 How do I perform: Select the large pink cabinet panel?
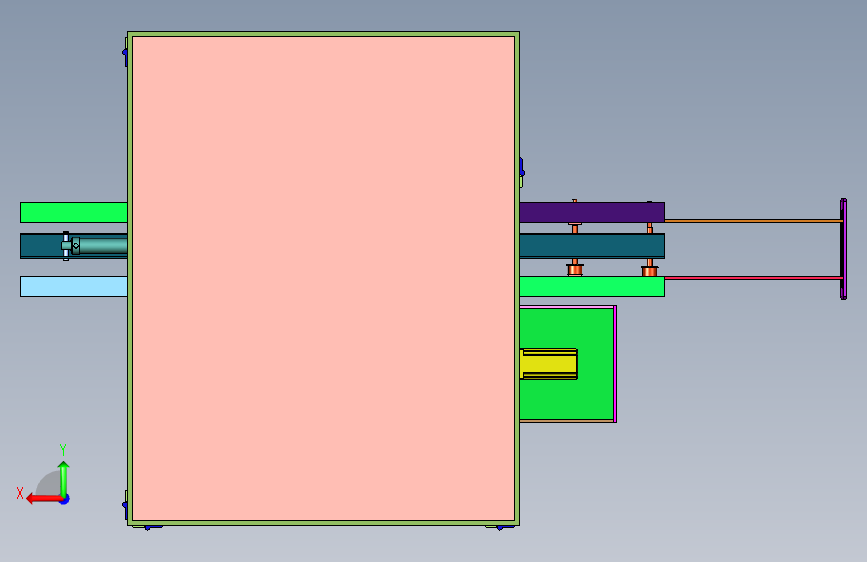pyautogui.click(x=323, y=278)
